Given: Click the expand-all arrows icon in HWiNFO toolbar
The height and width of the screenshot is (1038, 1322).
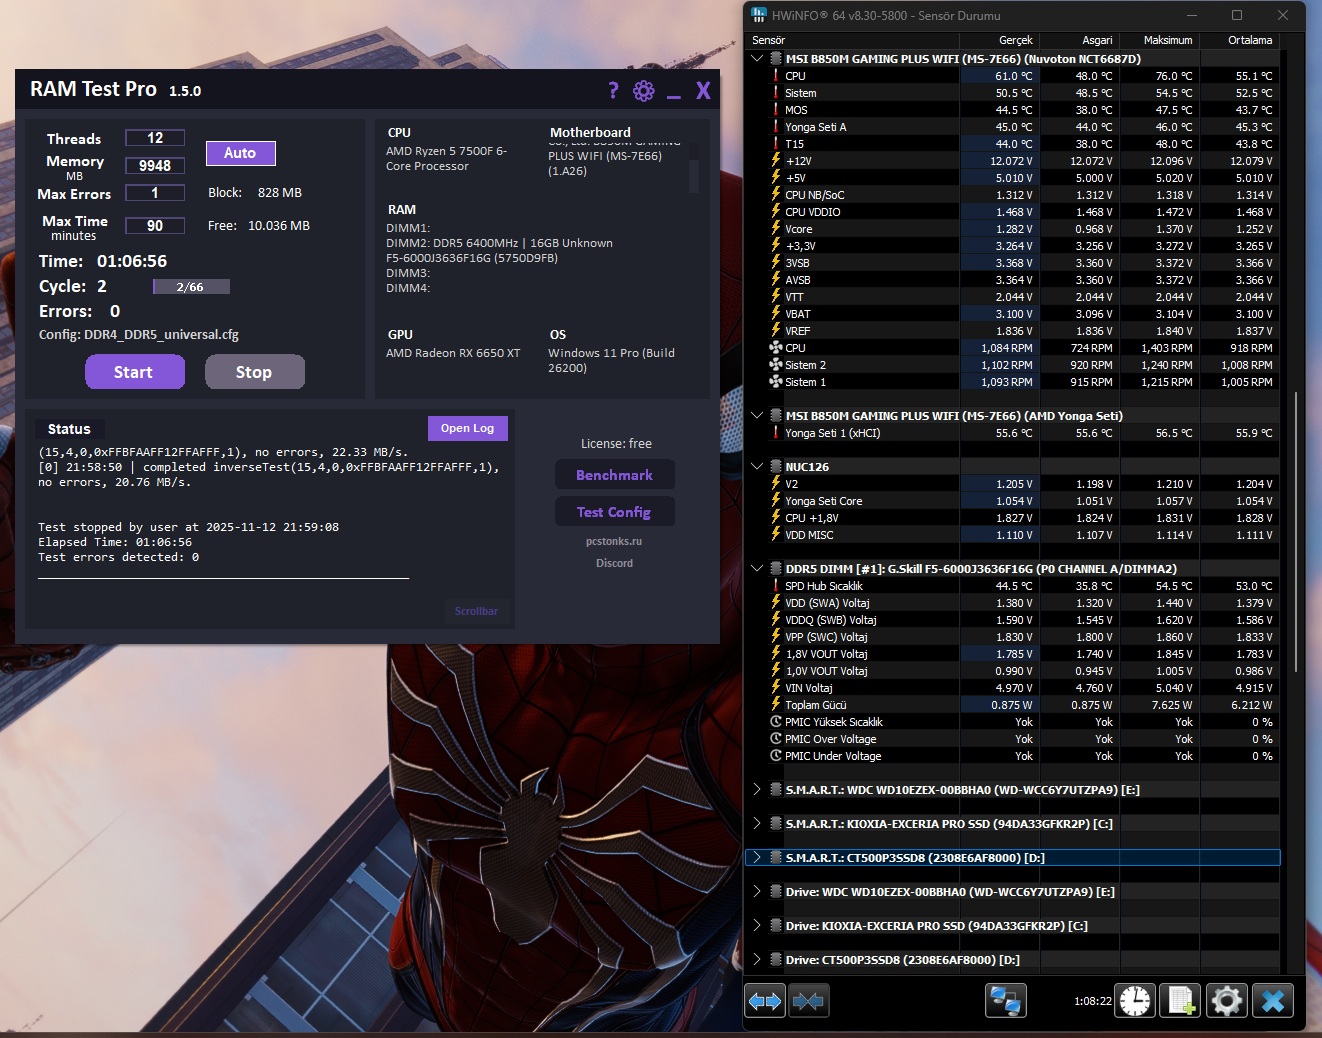Looking at the screenshot, I should pos(765,1000).
